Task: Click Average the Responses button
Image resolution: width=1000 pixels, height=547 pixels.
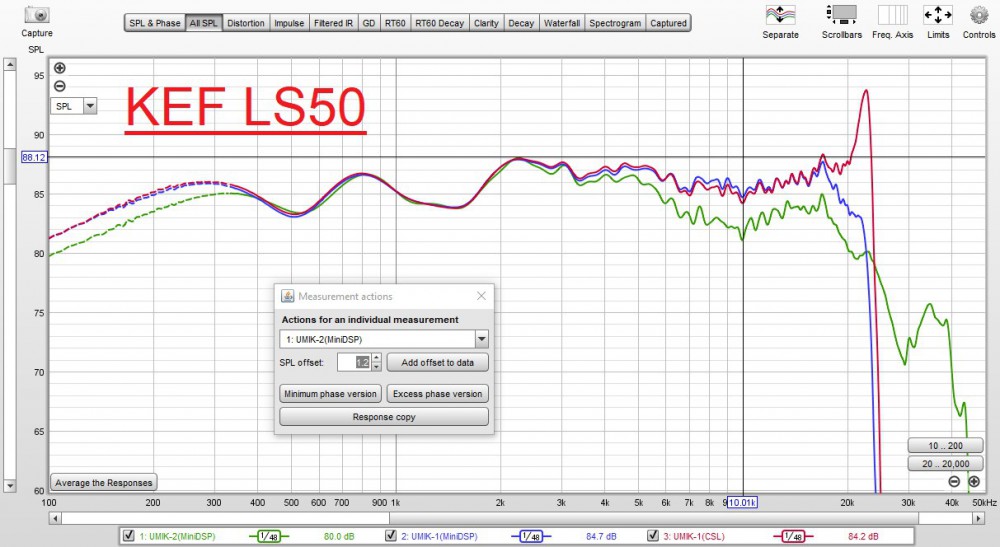Action: coord(103,483)
